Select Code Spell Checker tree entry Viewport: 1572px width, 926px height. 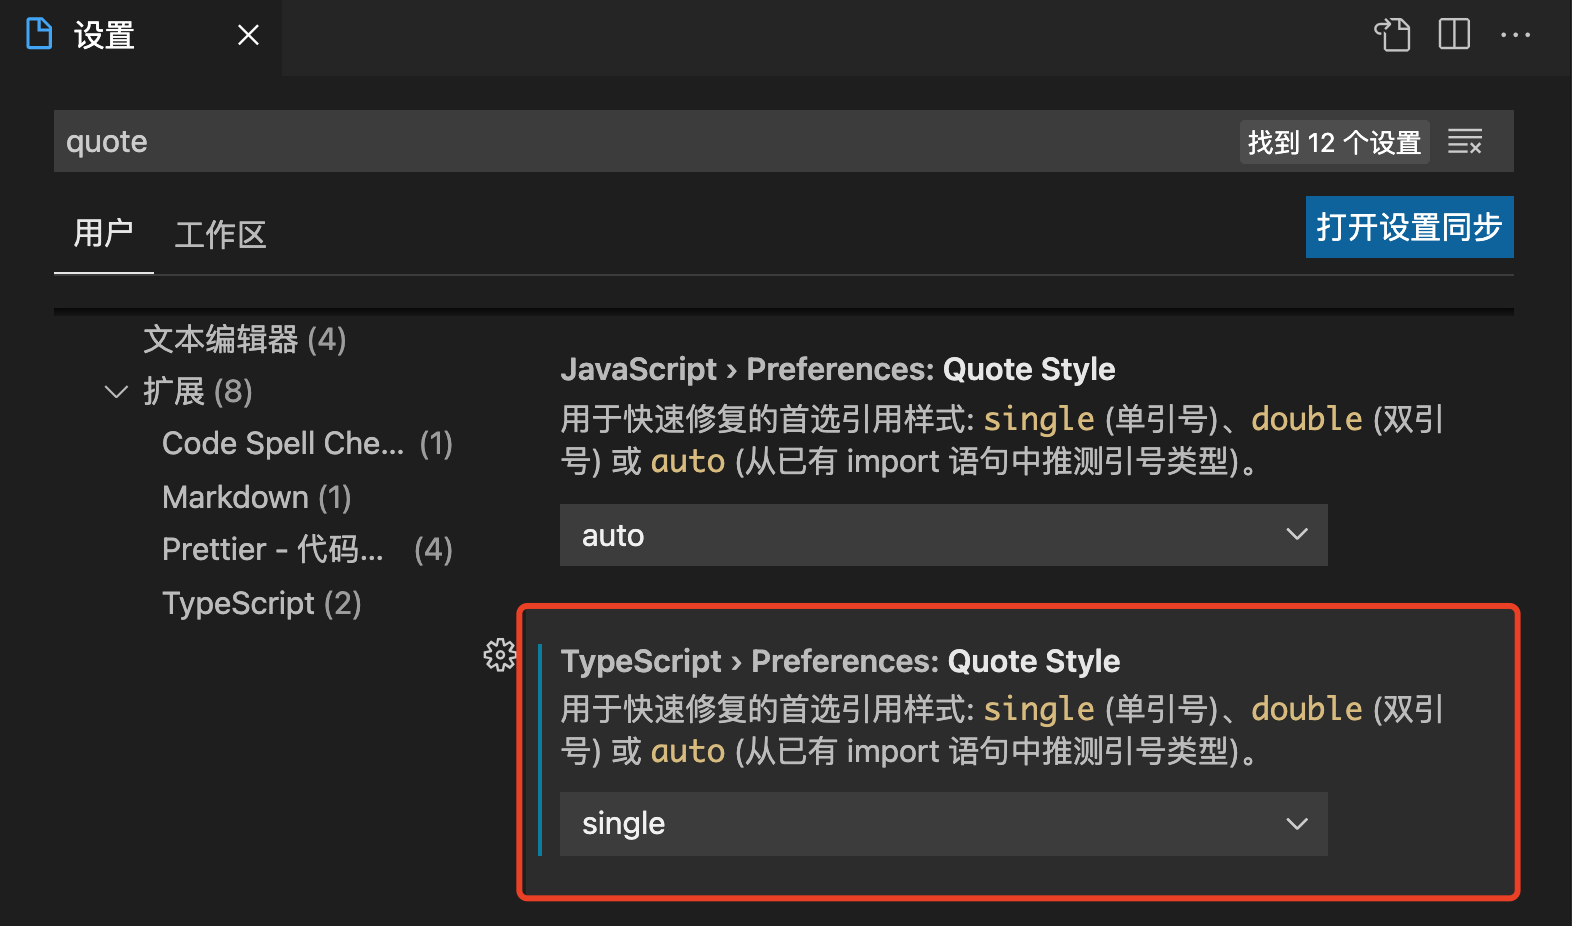point(306,443)
